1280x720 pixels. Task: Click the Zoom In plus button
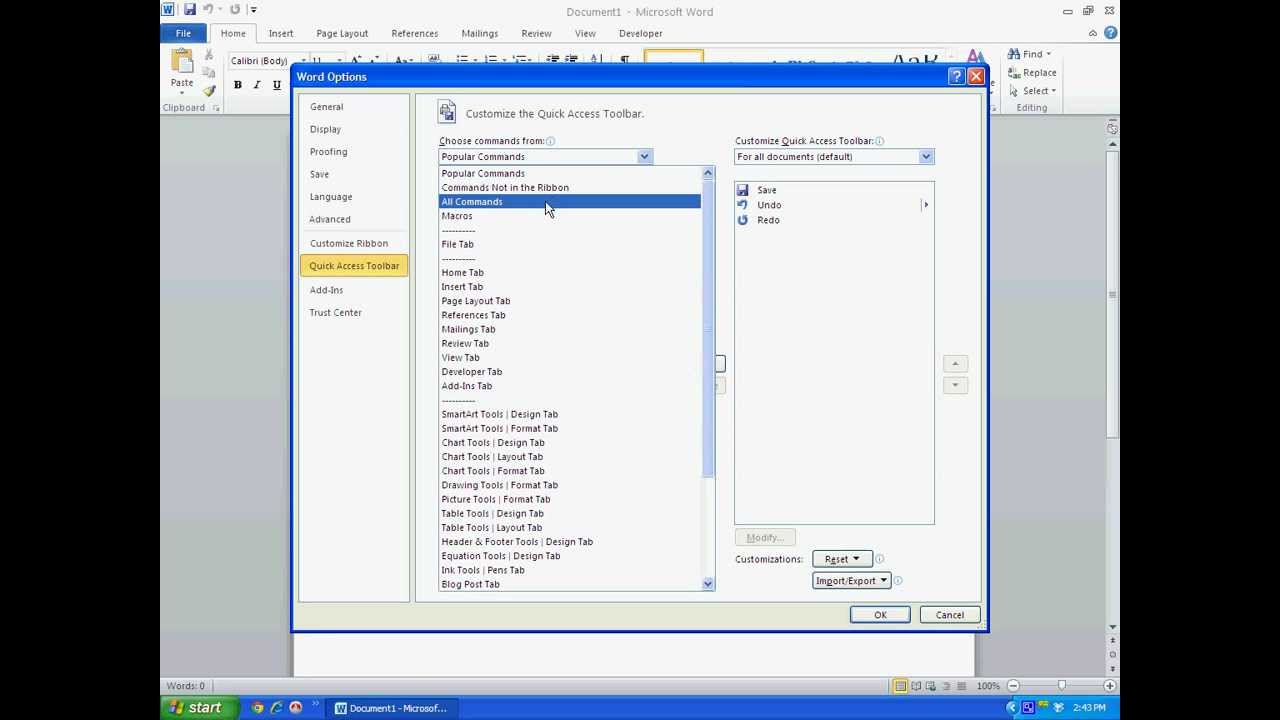point(1110,686)
